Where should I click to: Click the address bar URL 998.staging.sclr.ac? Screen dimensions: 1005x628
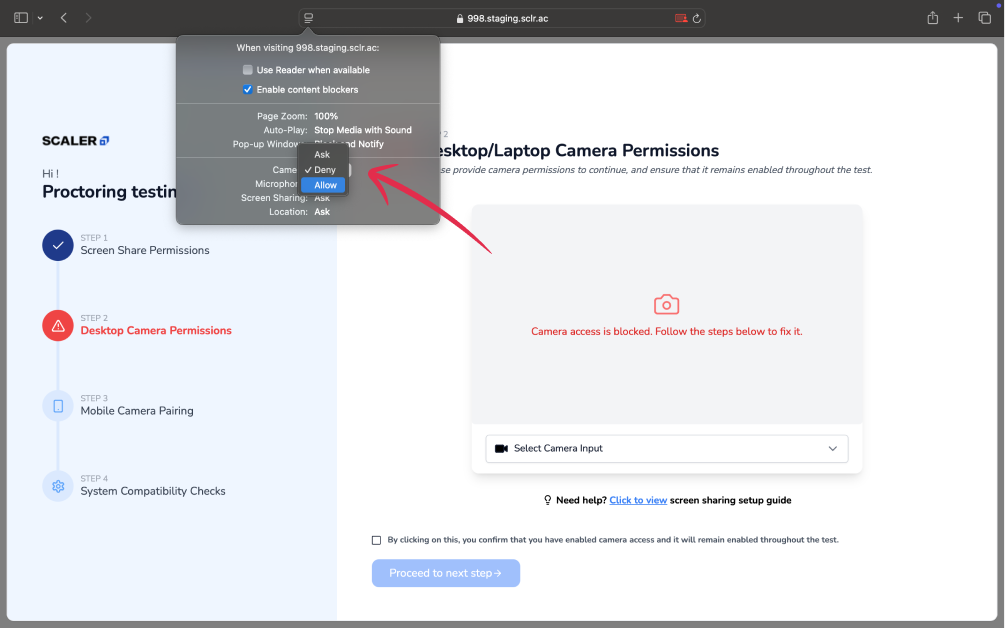pos(508,19)
